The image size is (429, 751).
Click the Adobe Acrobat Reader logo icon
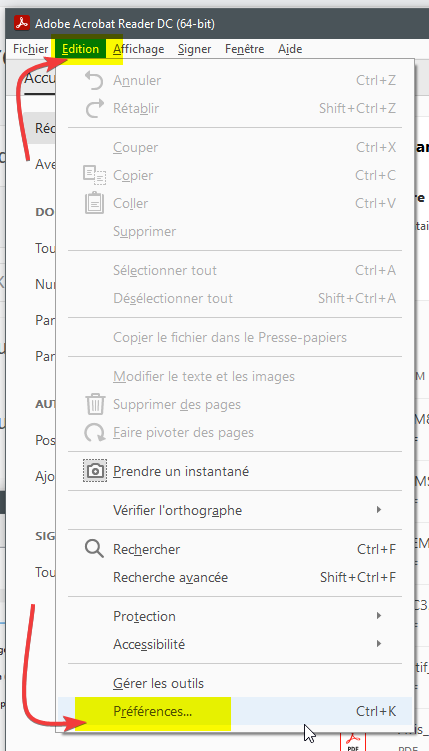[x=22, y=23]
